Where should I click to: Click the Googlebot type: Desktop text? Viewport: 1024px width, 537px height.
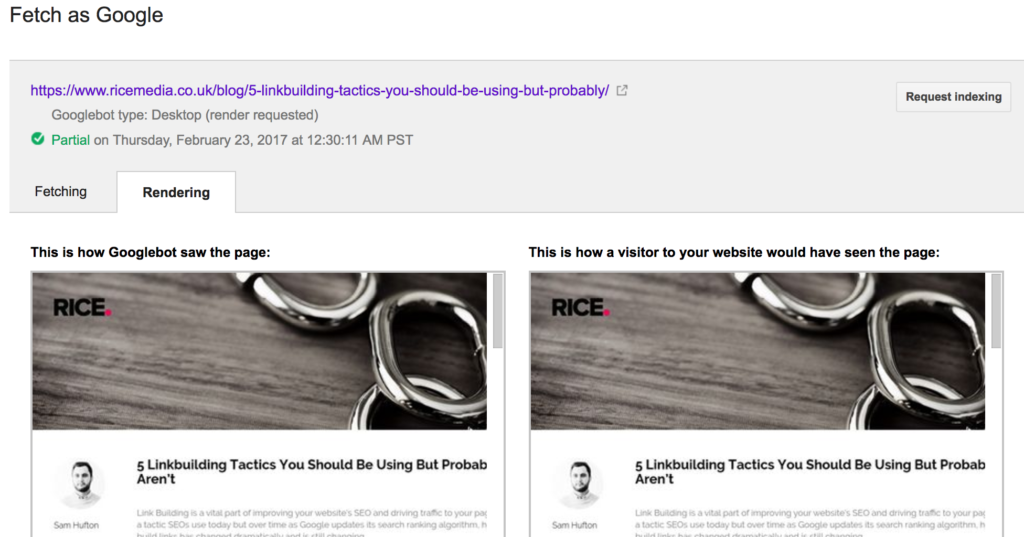(x=185, y=115)
